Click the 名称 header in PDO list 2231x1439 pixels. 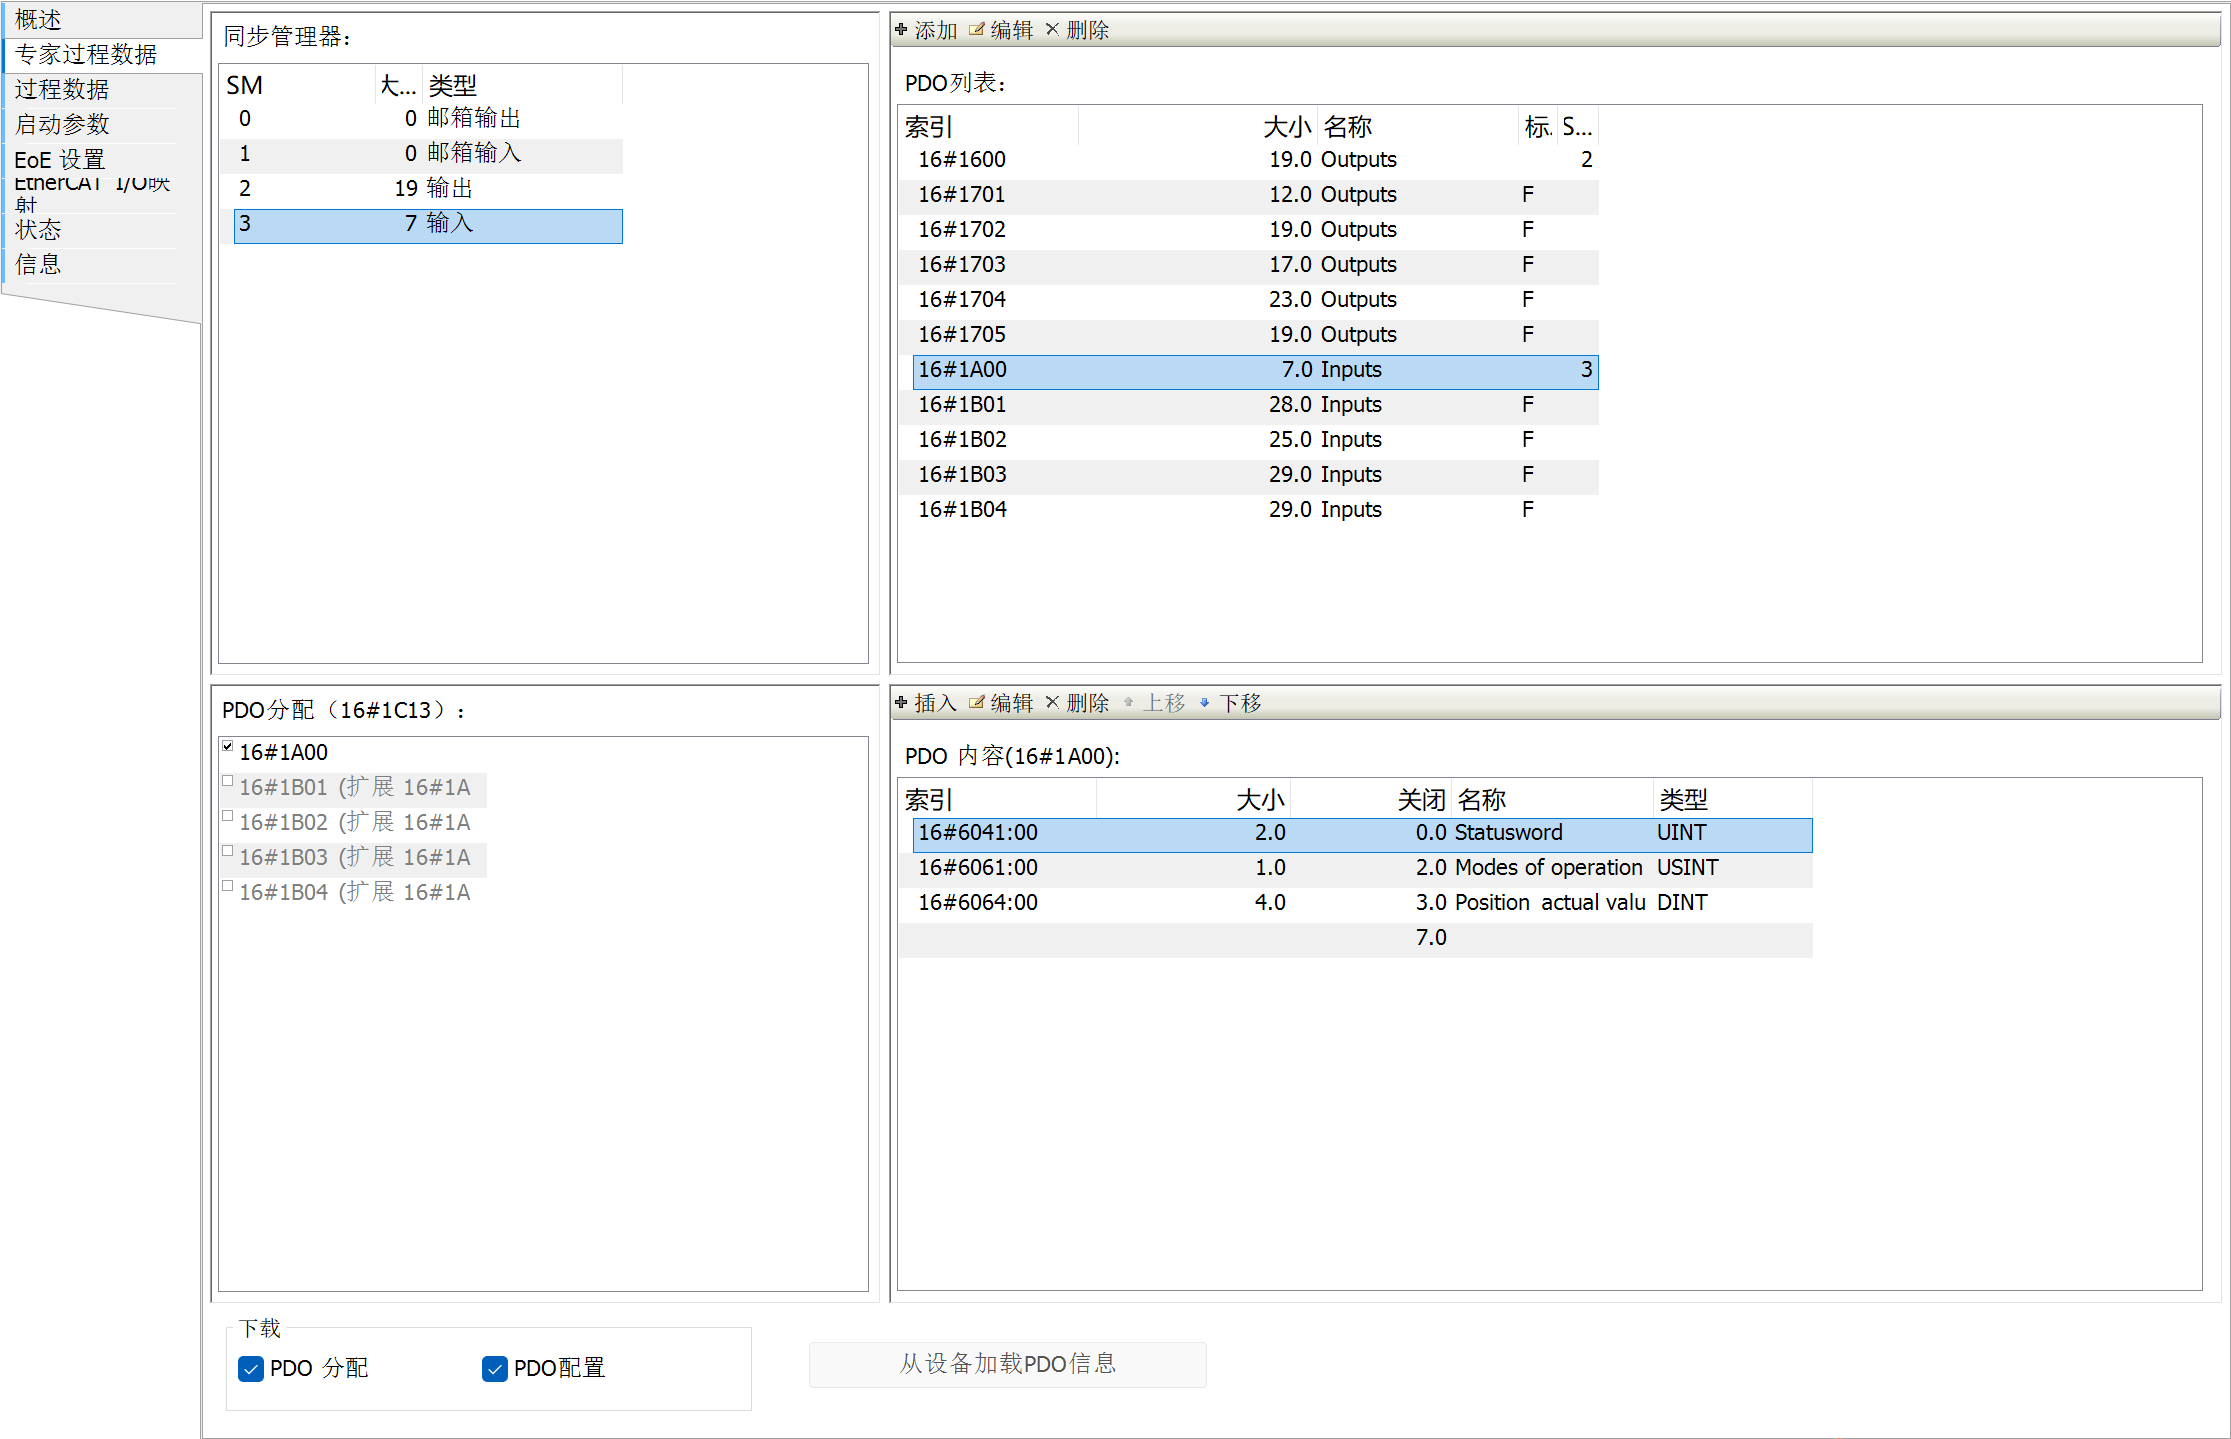coord(1418,127)
